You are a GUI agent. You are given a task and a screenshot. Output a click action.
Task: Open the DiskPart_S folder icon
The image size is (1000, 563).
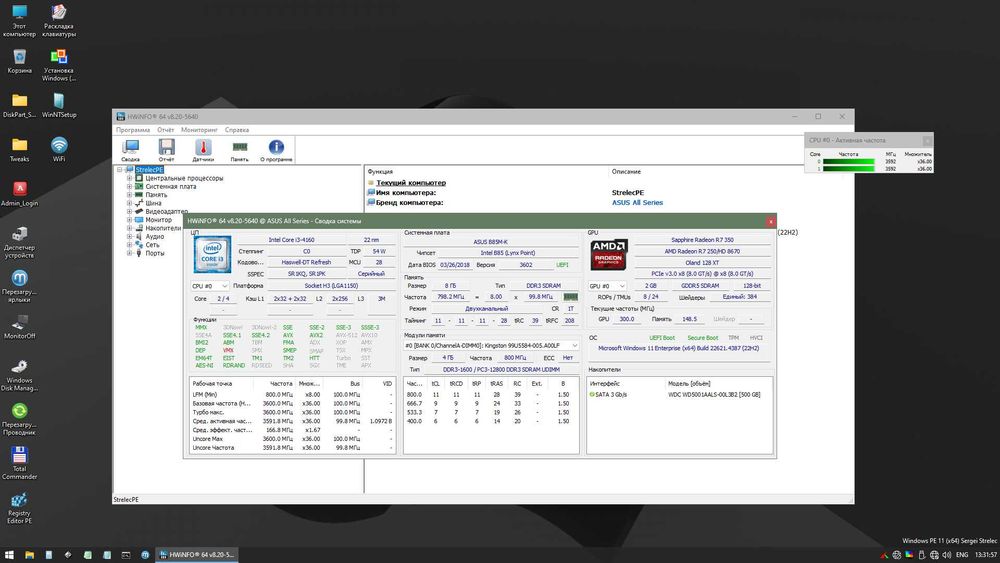click(x=19, y=105)
